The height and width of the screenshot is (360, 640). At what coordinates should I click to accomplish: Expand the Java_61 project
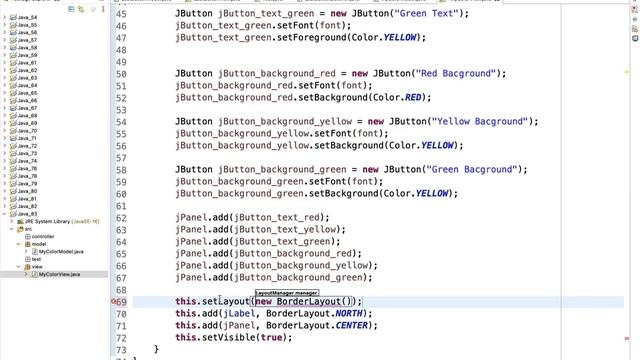coord(4,63)
